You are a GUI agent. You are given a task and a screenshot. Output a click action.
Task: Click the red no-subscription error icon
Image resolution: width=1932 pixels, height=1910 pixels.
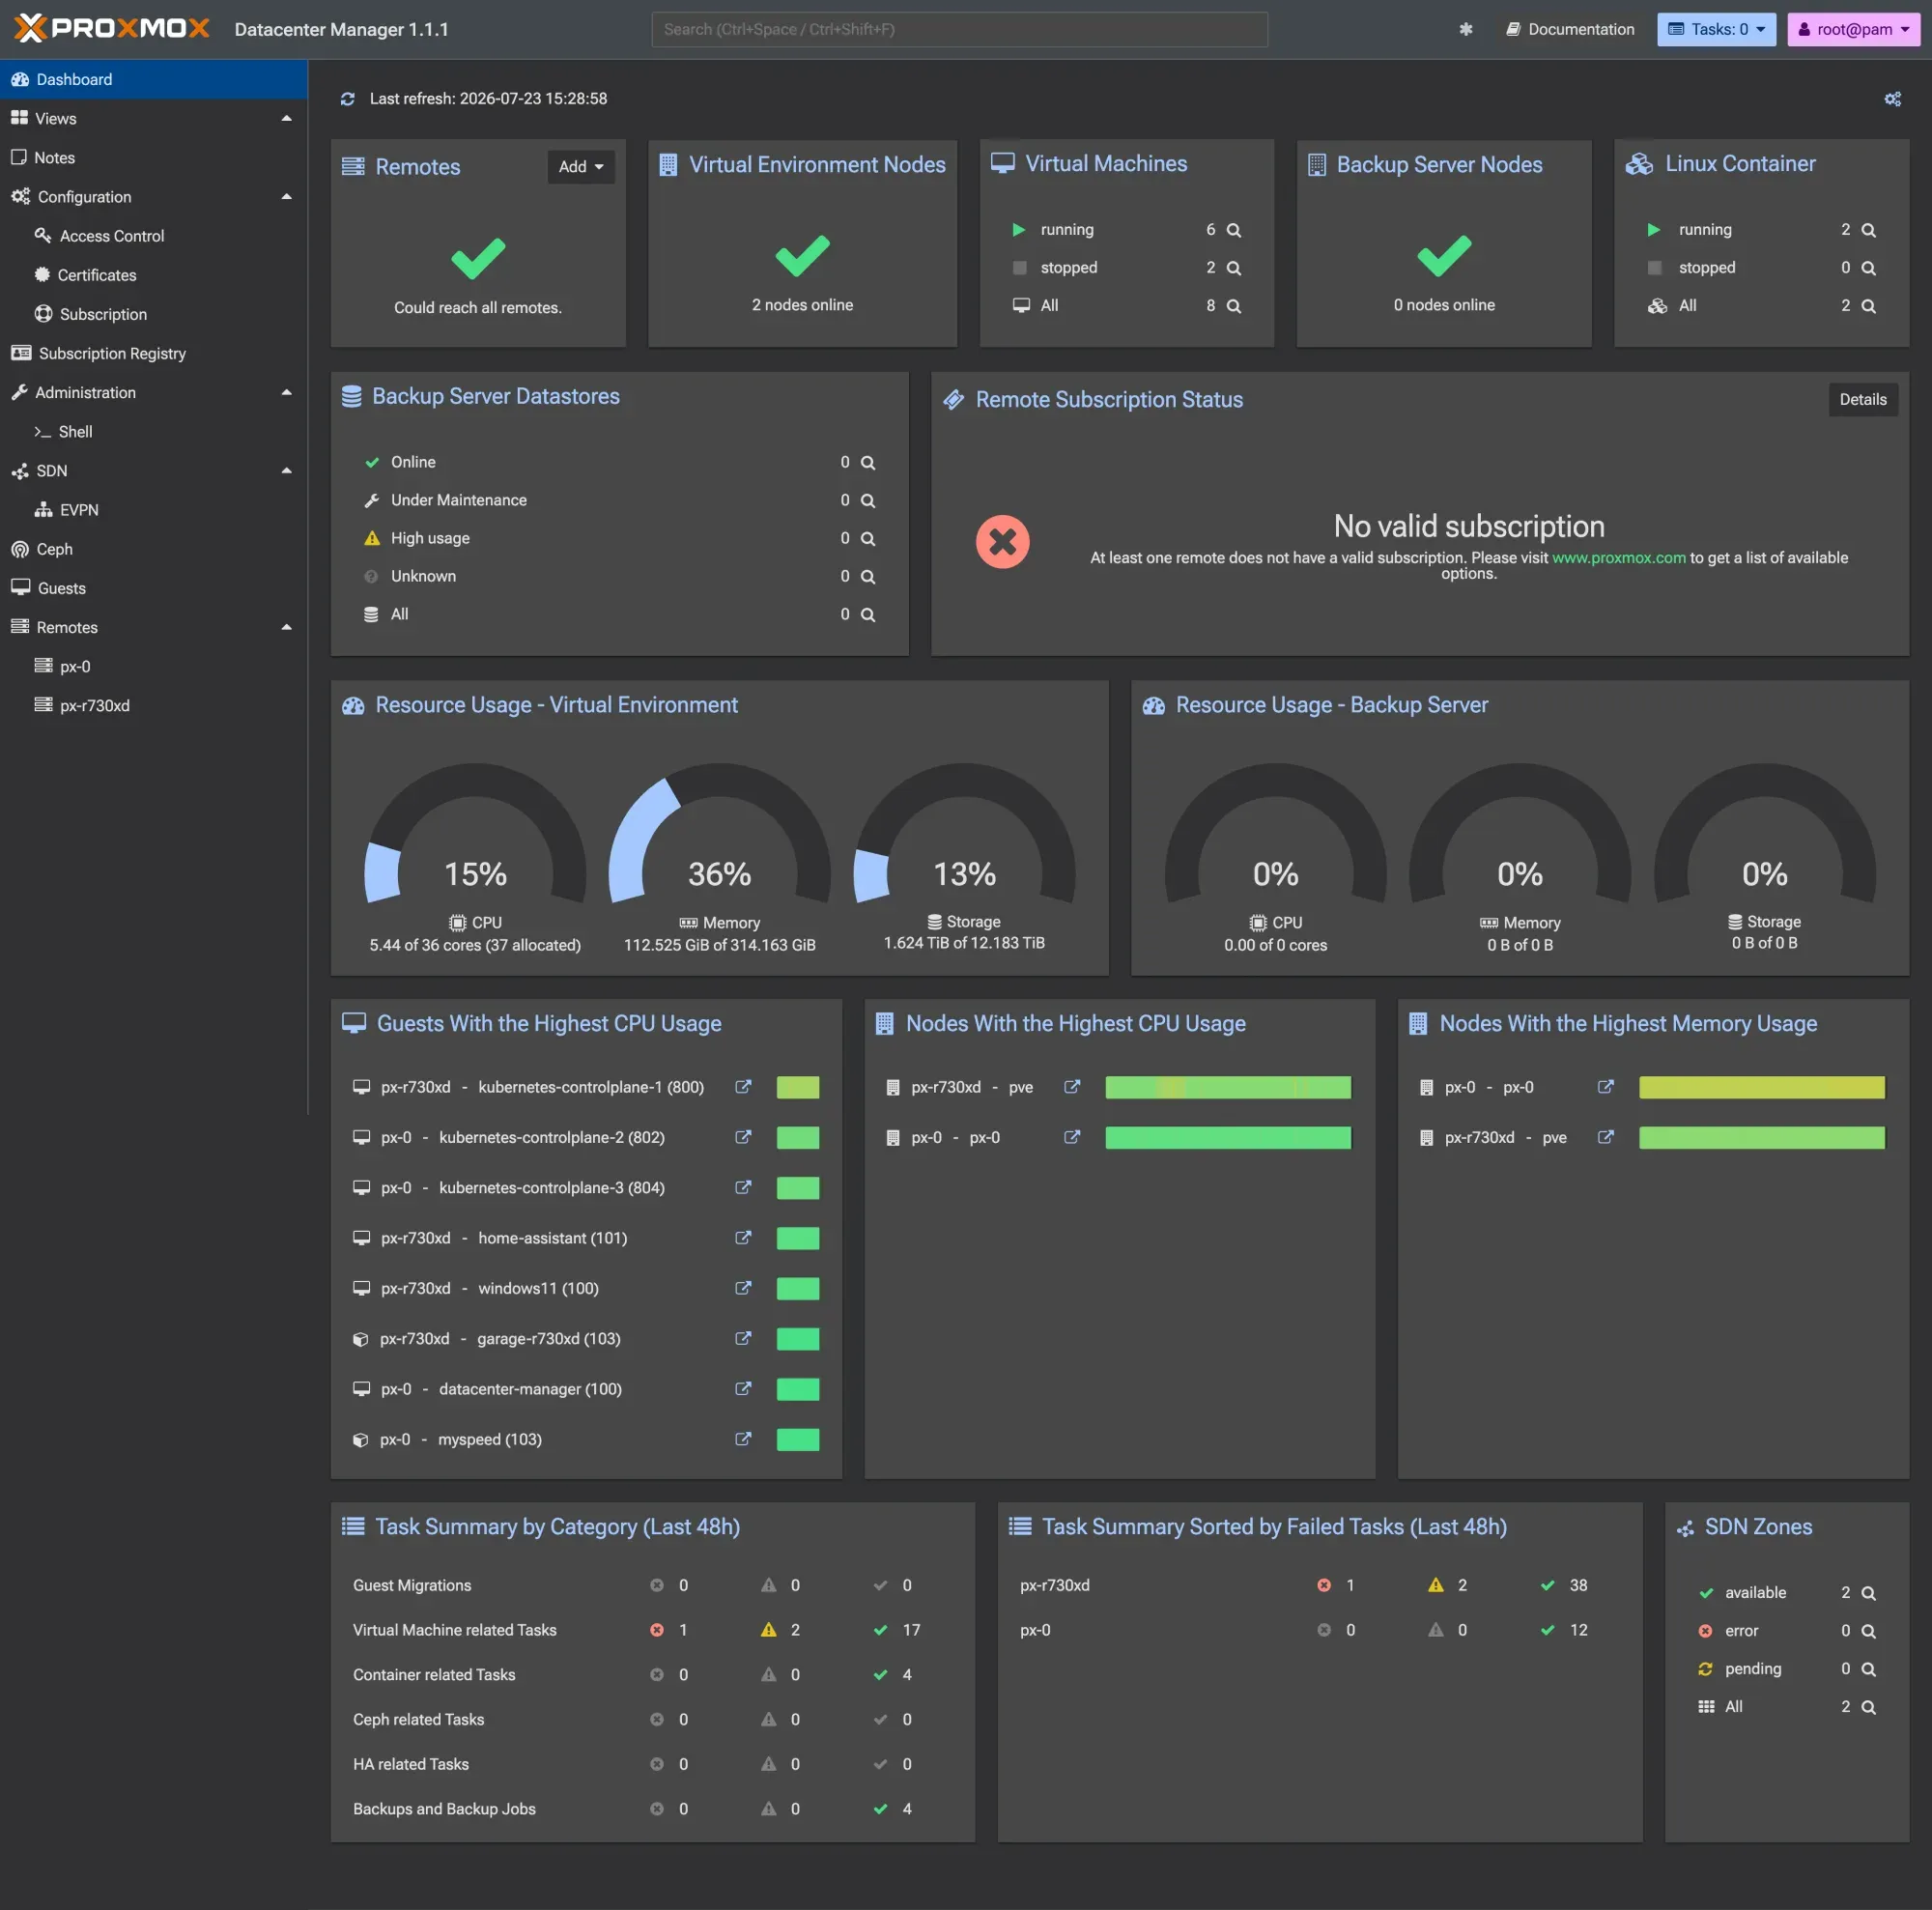pyautogui.click(x=1002, y=542)
